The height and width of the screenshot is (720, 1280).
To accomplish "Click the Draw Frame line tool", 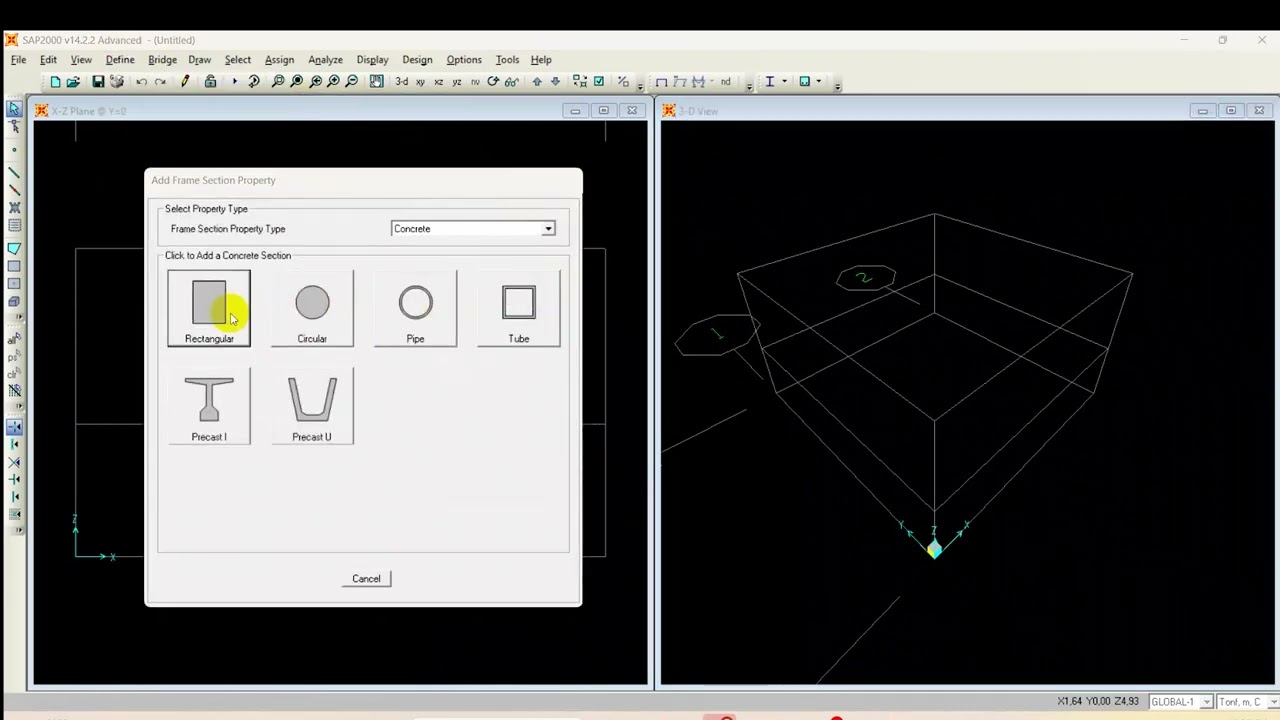I will [x=14, y=172].
